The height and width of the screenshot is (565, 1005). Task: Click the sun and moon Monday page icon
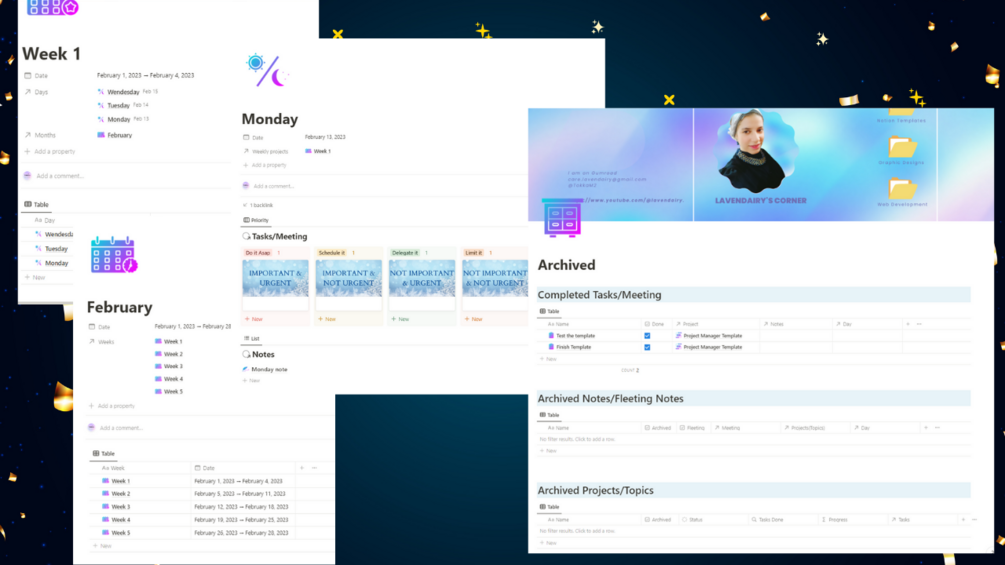click(267, 70)
